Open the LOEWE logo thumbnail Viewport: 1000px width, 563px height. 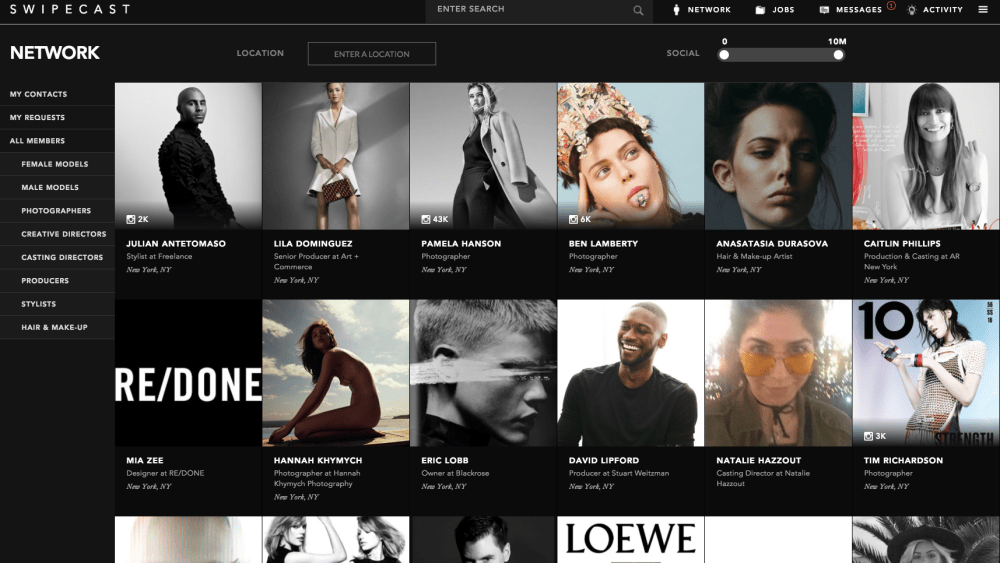pyautogui.click(x=631, y=539)
